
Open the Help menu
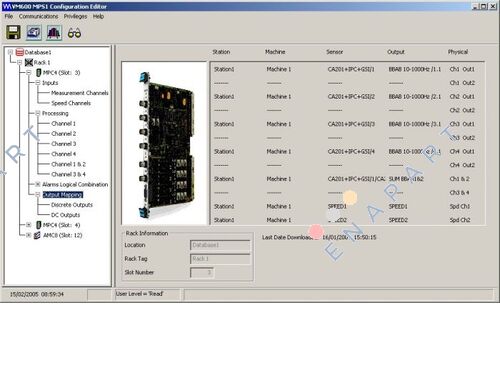[x=98, y=16]
